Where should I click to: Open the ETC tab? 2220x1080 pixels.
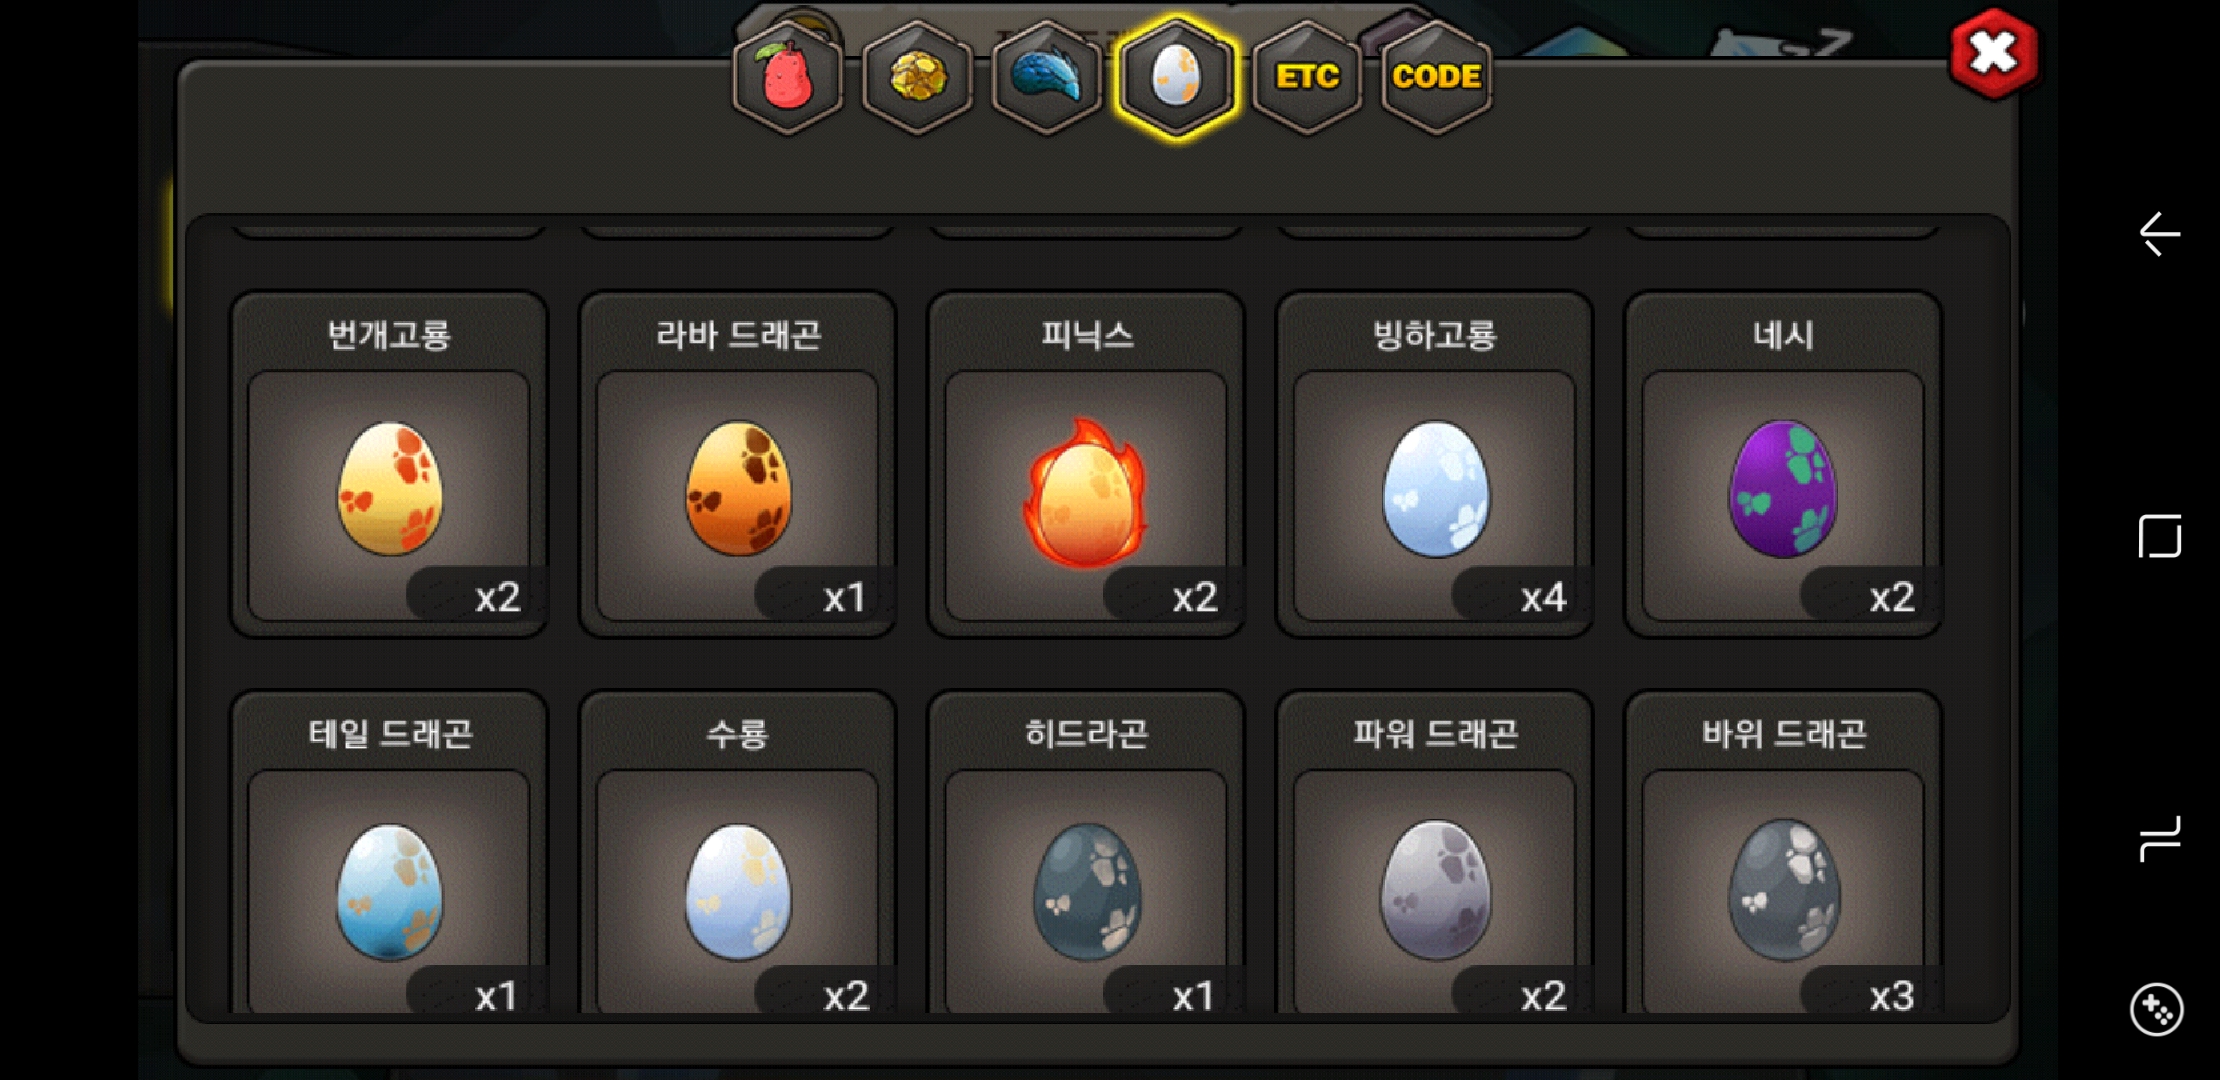(1307, 77)
